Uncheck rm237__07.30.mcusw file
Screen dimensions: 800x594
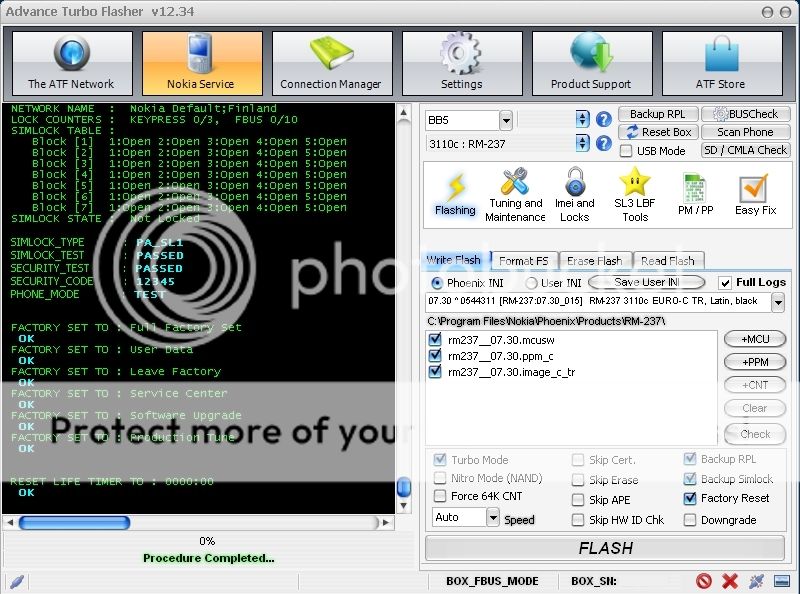(435, 339)
